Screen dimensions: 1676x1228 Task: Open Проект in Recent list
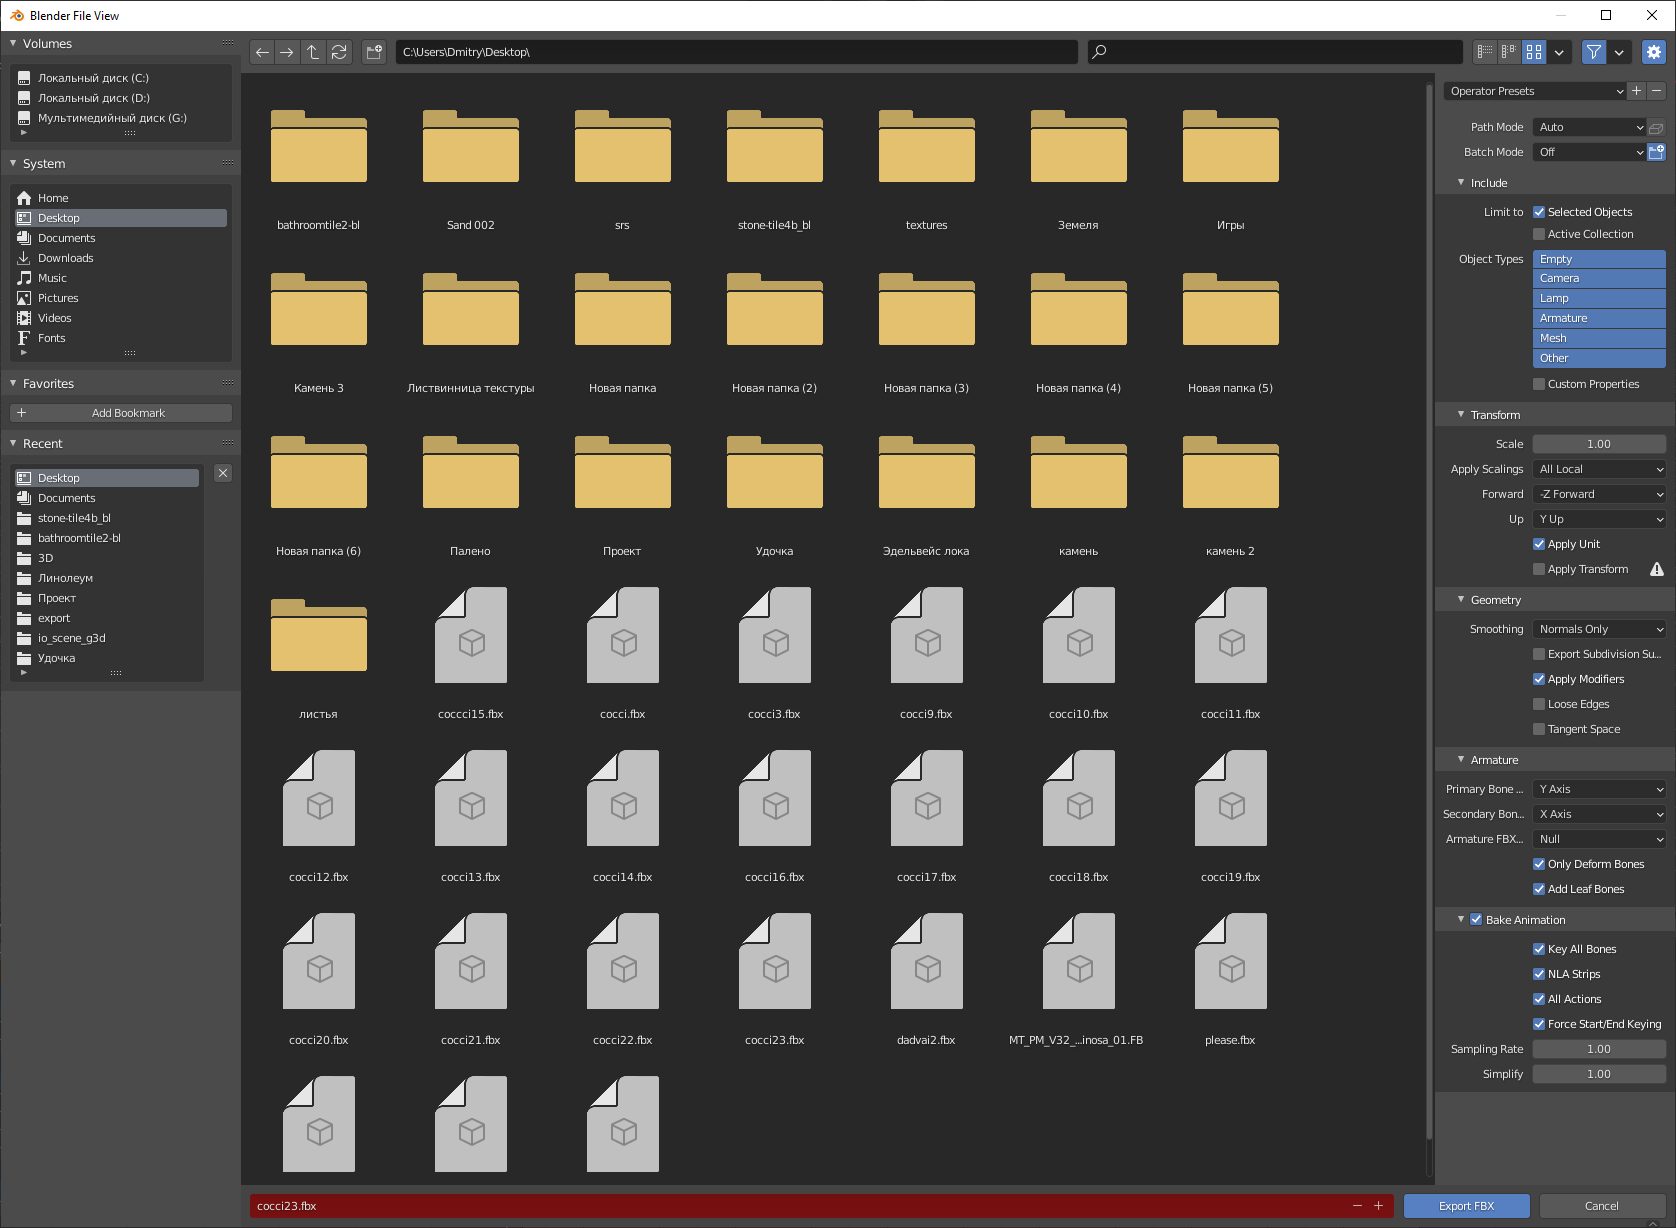pyautogui.click(x=108, y=598)
